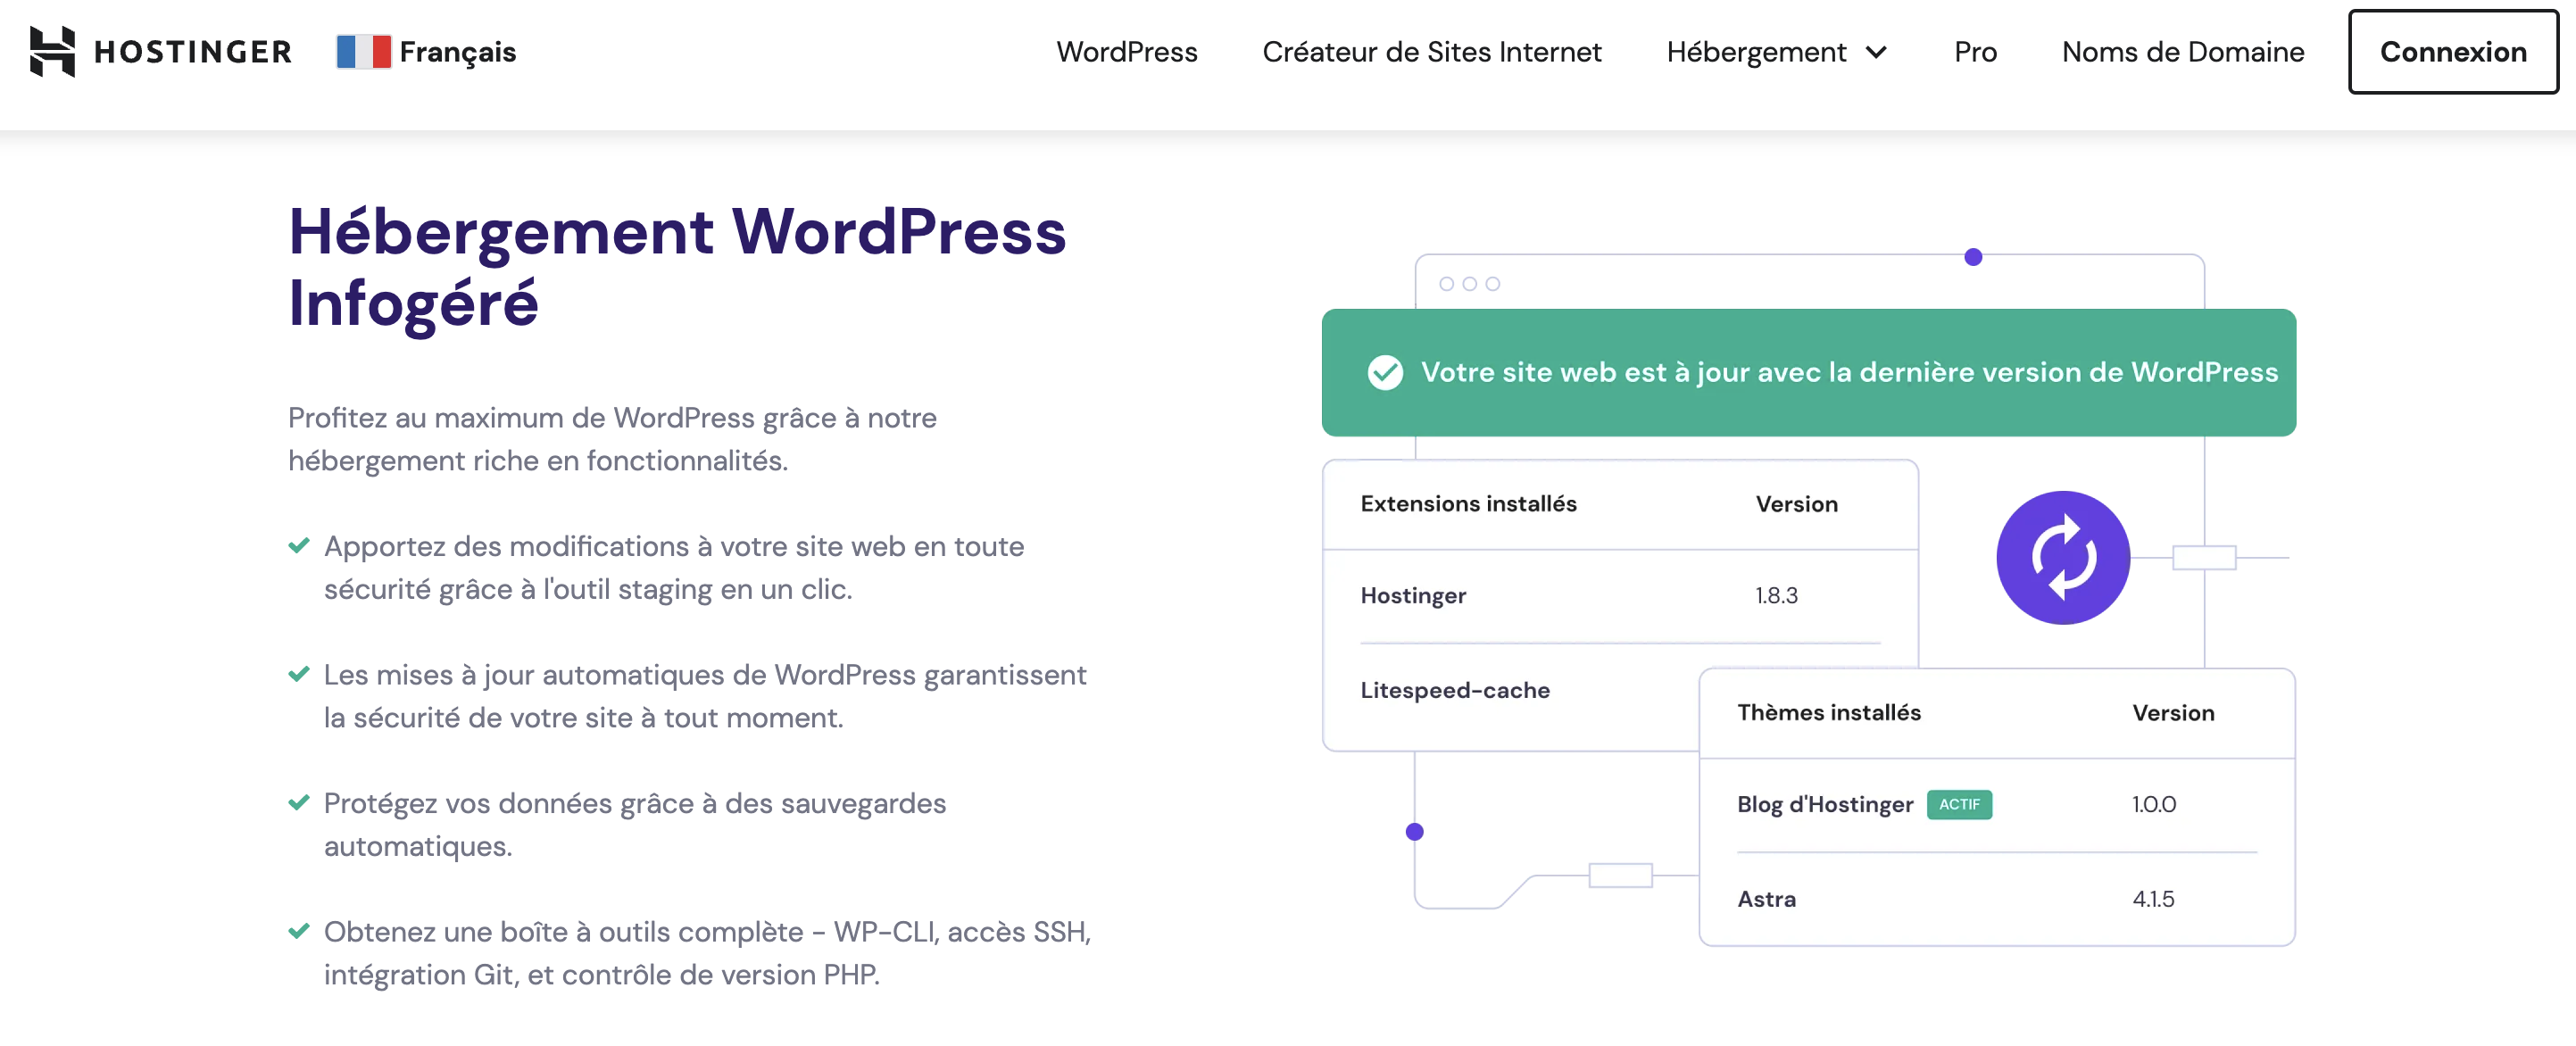This screenshot has width=2576, height=1046.
Task: Click the Version header in themes table
Action: [2173, 713]
